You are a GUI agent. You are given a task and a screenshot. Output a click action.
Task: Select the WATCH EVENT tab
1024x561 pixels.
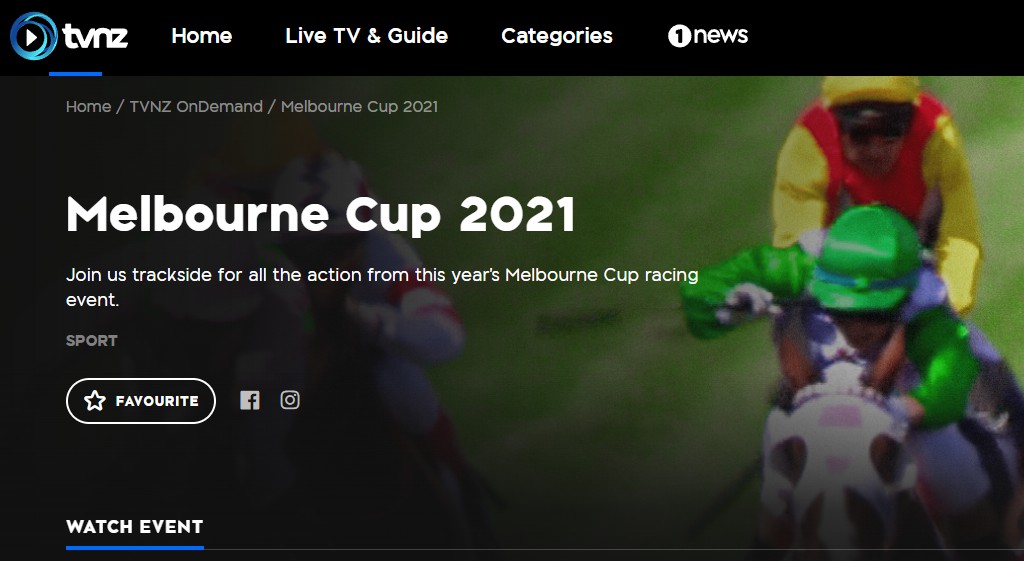coord(135,526)
